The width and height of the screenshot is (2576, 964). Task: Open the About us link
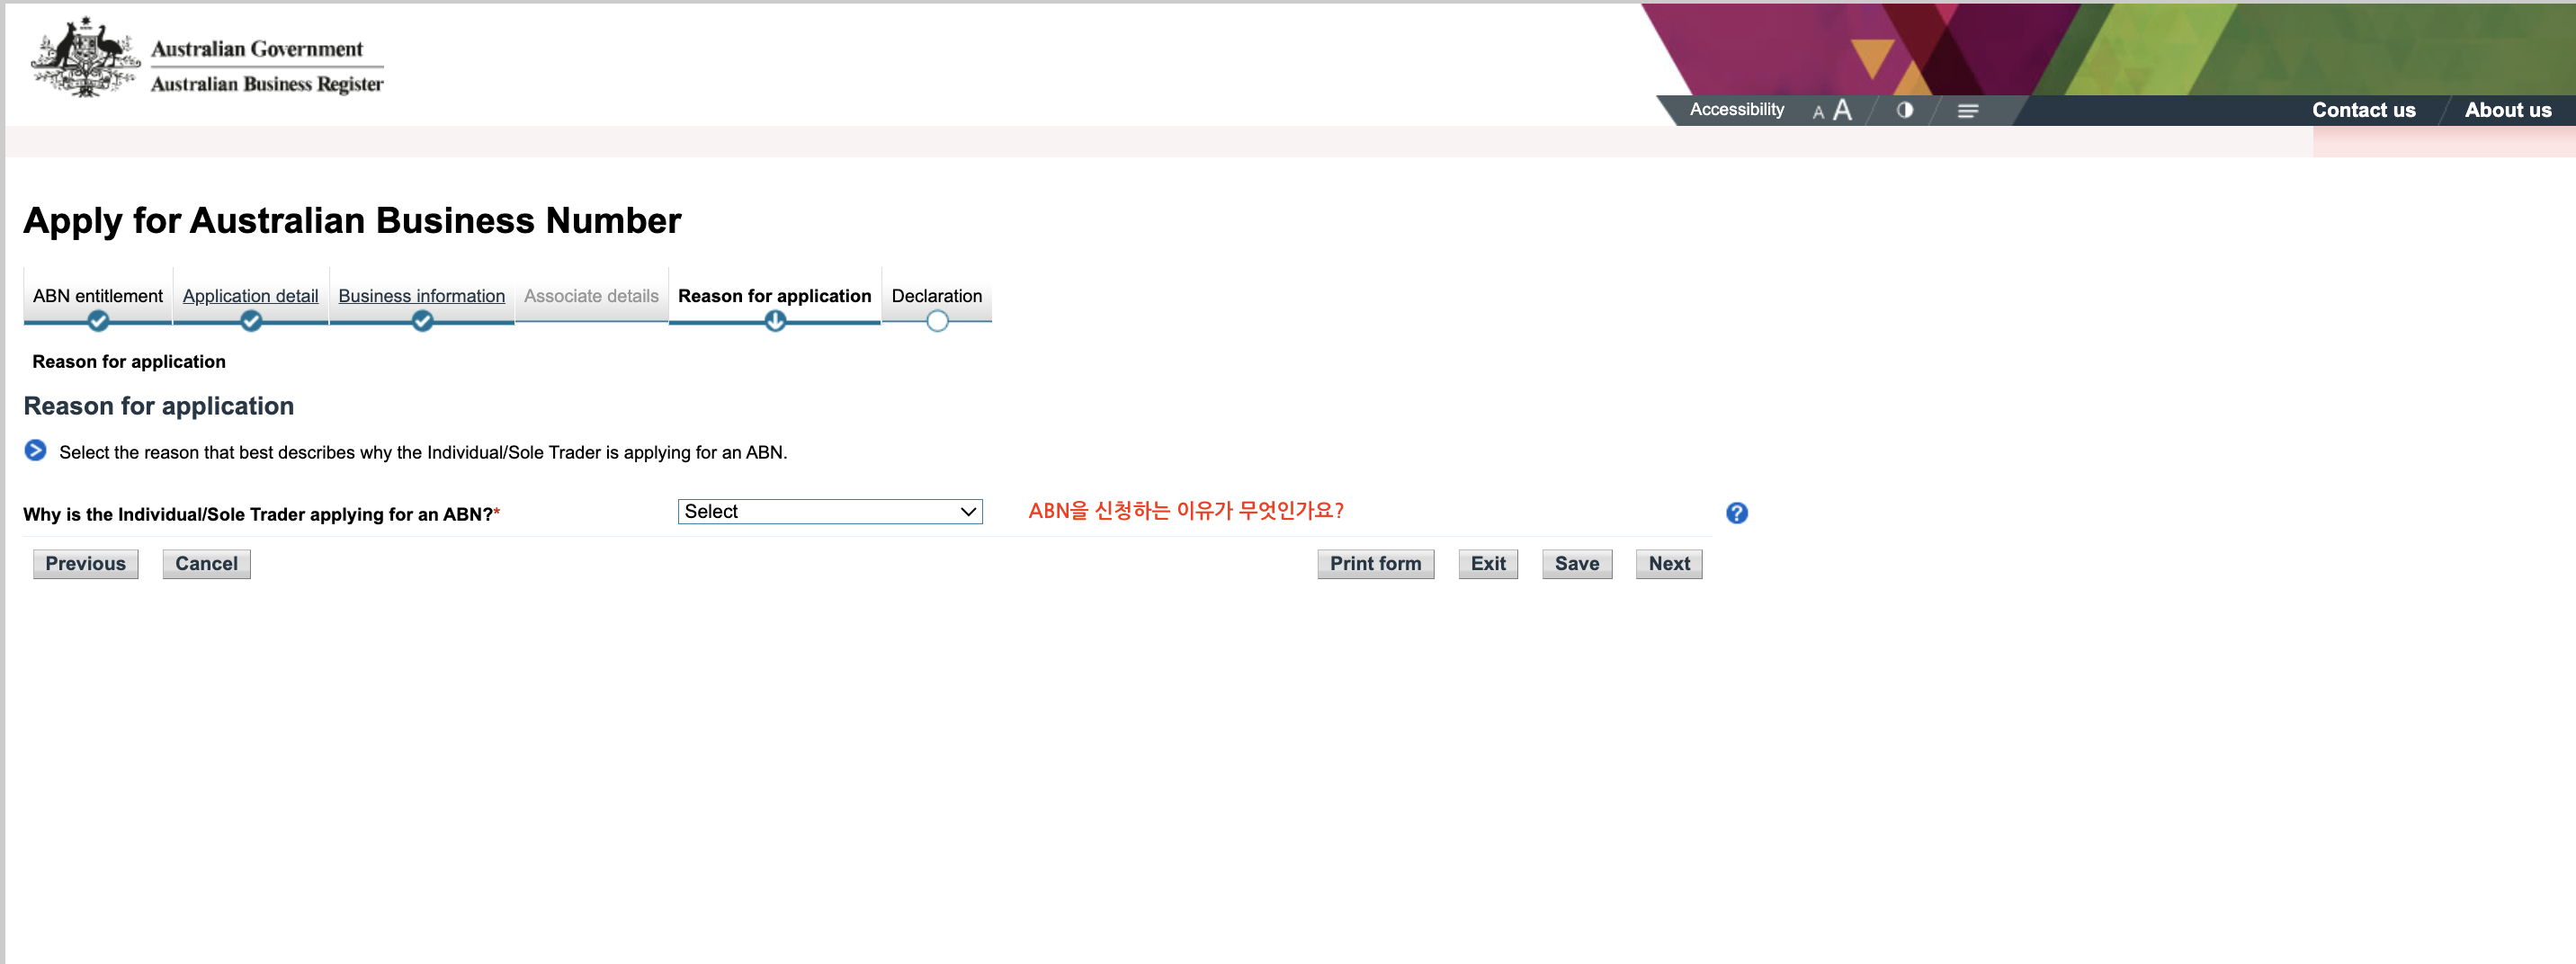(2507, 110)
